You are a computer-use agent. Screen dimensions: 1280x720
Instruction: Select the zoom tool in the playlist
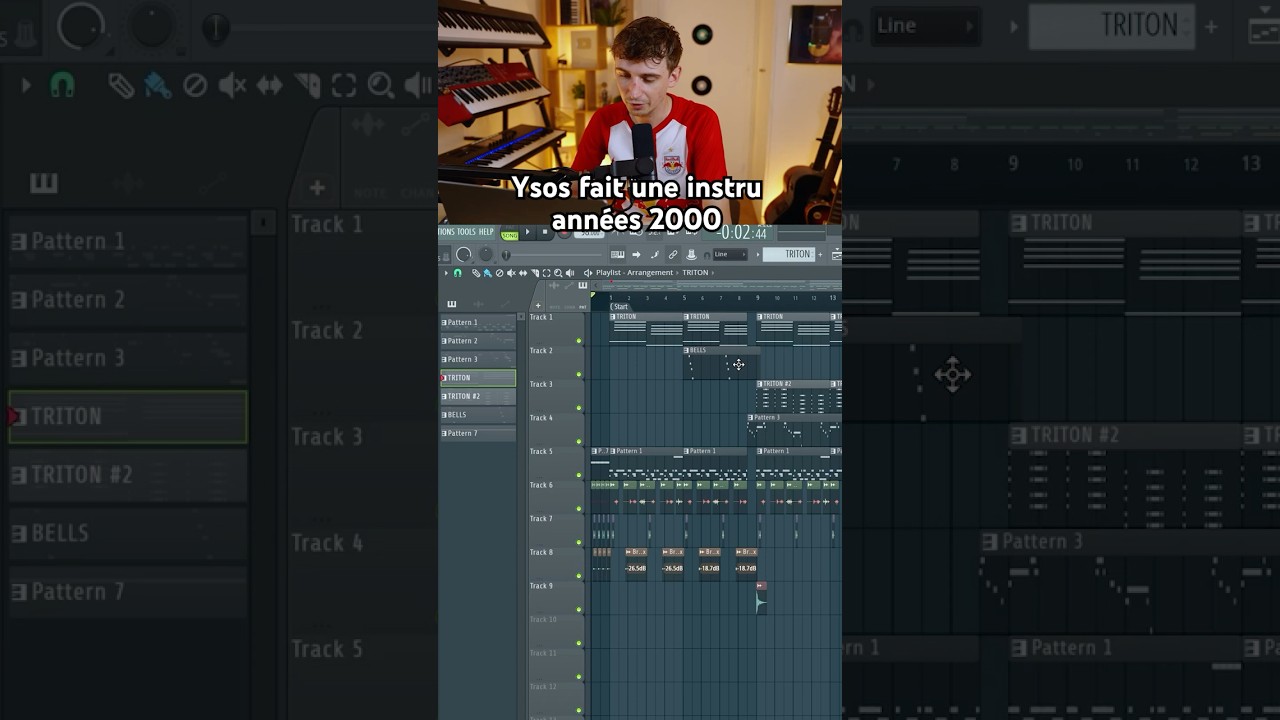[558, 273]
